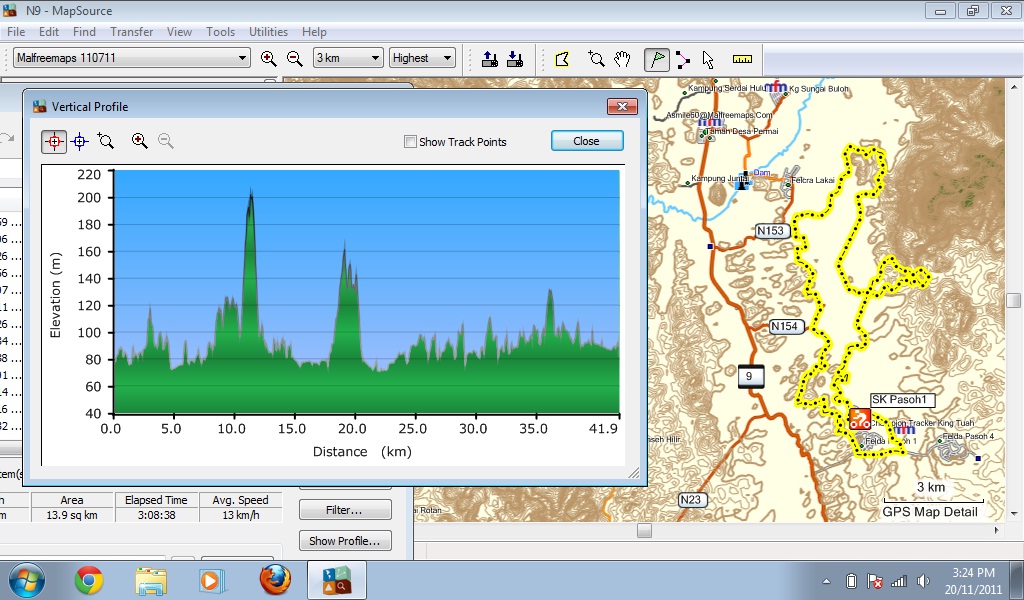Image resolution: width=1024 pixels, height=600 pixels.
Task: Click route 9 highway shield on map
Action: click(750, 377)
